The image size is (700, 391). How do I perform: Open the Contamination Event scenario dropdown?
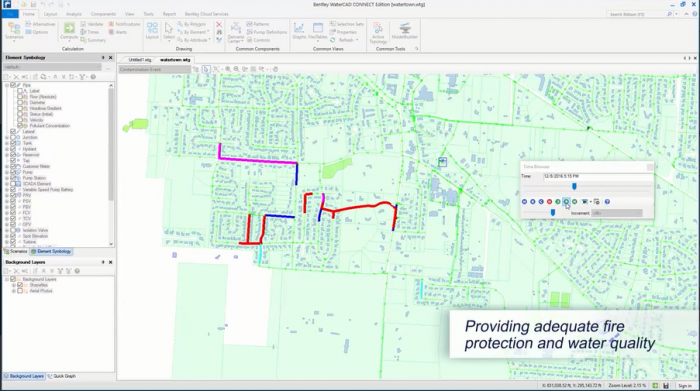pyautogui.click(x=154, y=69)
